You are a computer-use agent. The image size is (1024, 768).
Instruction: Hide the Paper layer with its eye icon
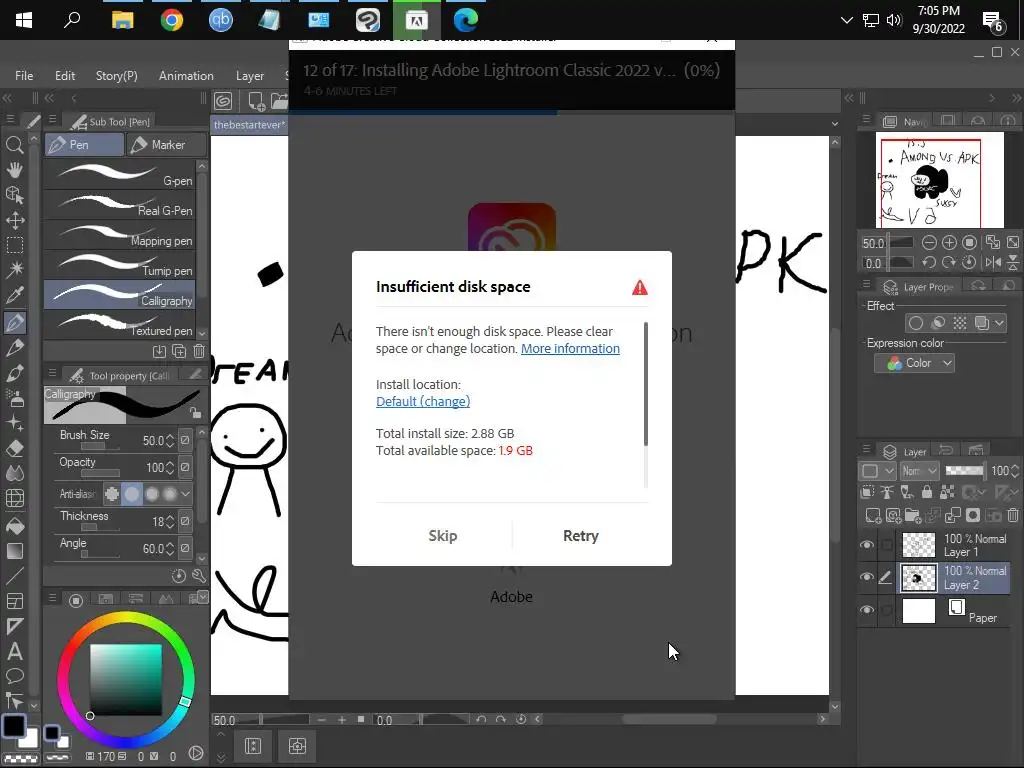[x=867, y=610]
